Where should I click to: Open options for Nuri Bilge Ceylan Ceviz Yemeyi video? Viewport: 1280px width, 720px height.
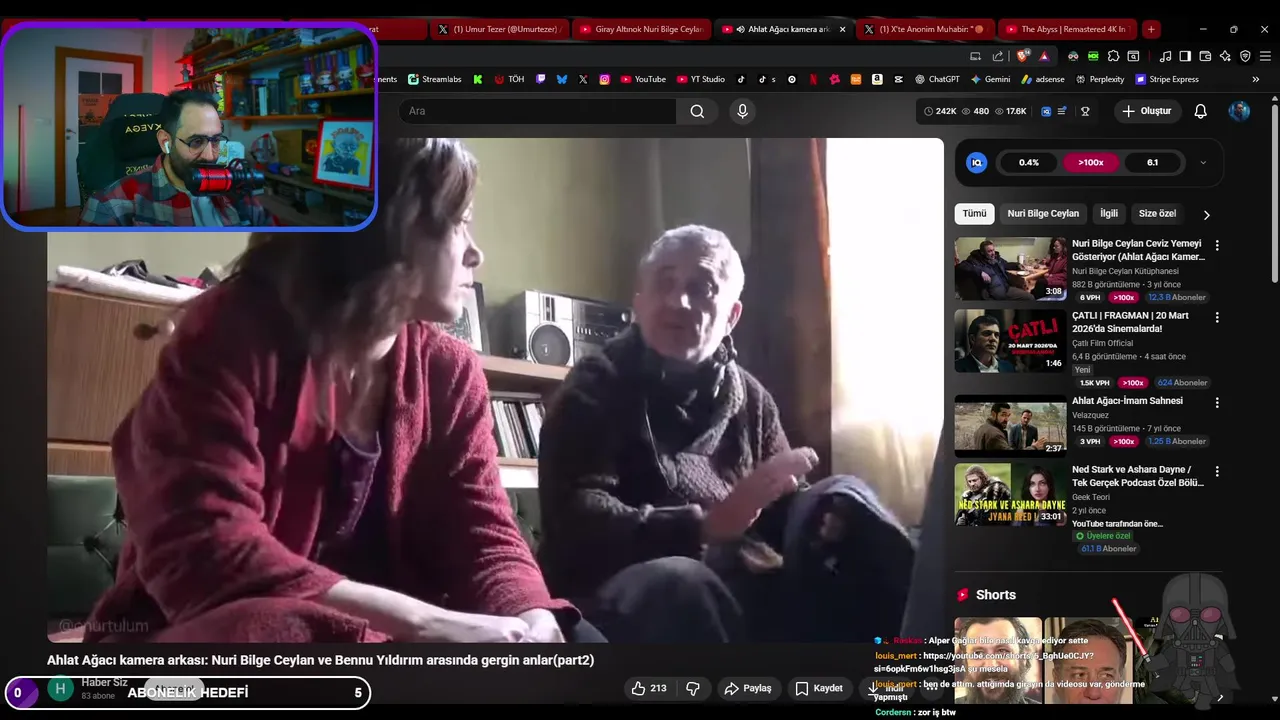1217,245
